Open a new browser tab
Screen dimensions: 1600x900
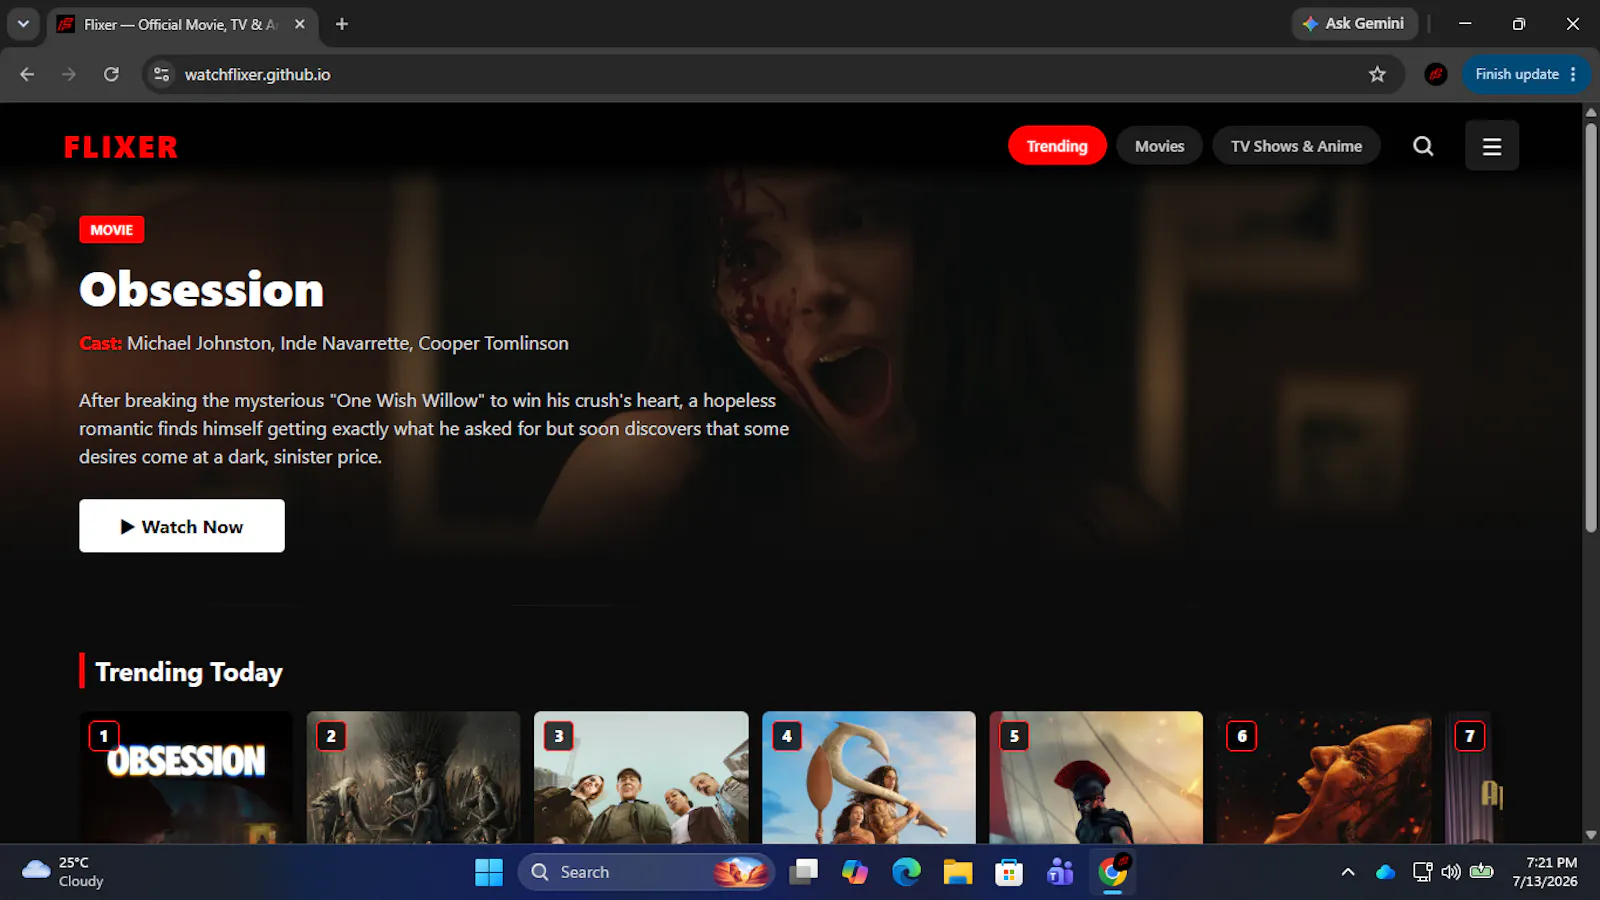(x=342, y=24)
